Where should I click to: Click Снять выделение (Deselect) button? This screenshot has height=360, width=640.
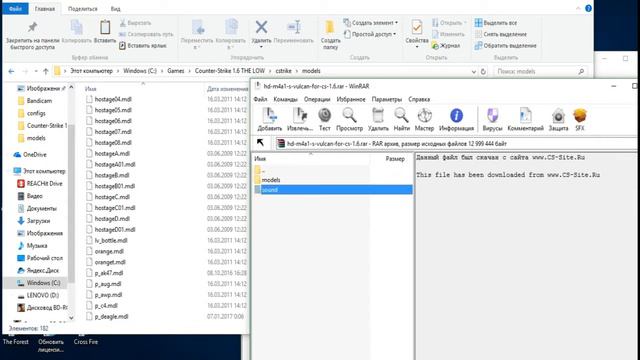[501, 34]
